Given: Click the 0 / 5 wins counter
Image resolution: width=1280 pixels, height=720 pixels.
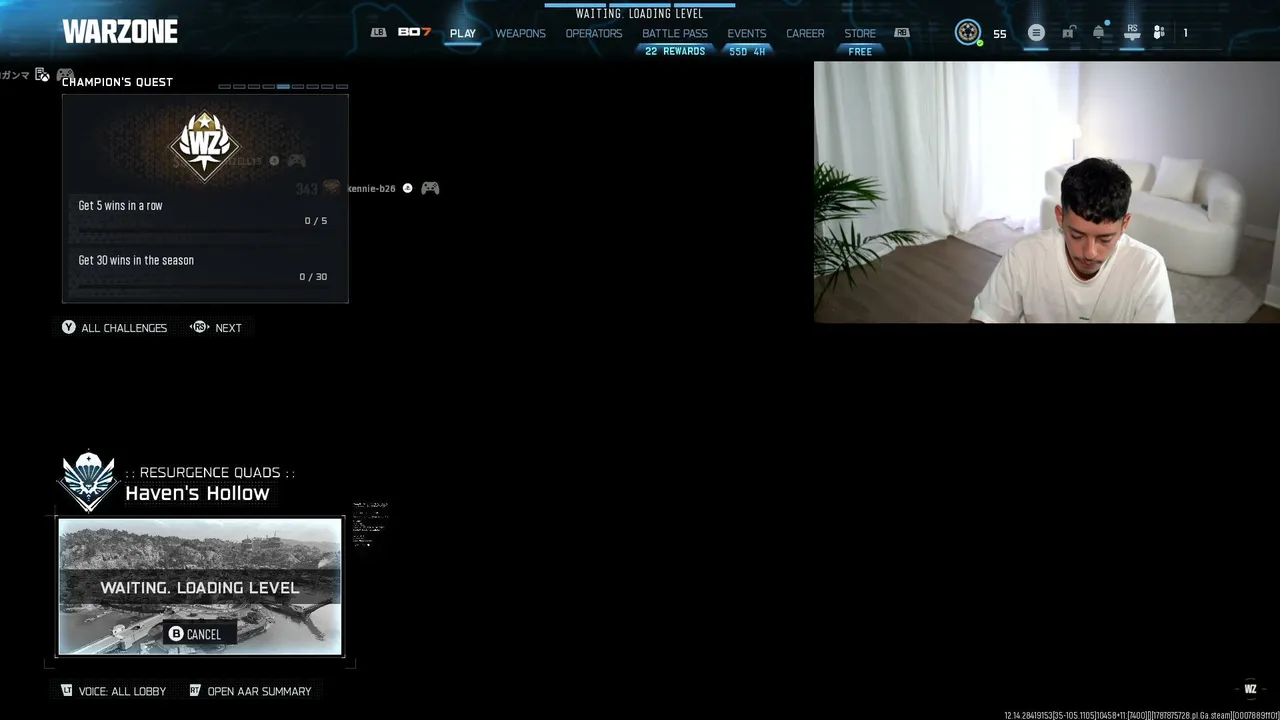Looking at the screenshot, I should point(316,221).
